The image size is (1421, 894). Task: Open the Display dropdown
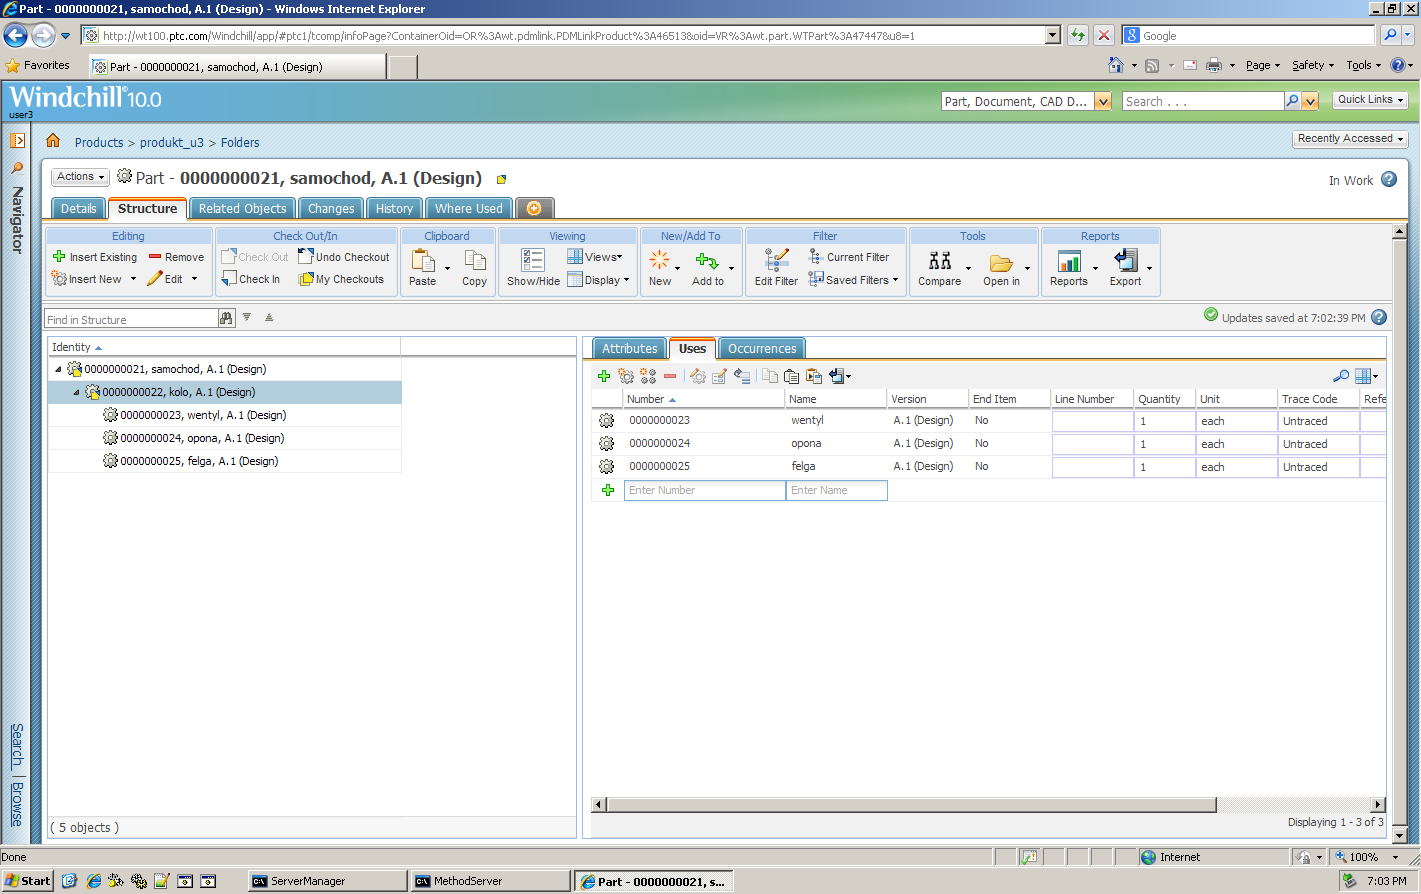[x=598, y=280]
